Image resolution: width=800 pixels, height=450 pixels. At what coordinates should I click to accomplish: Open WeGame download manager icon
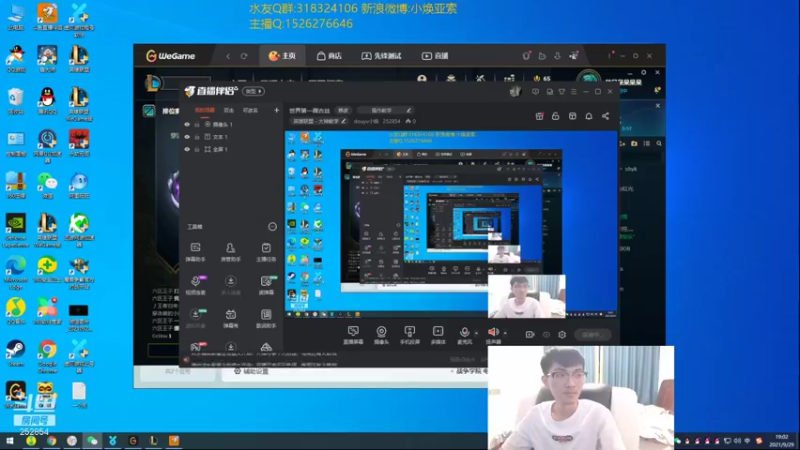click(x=557, y=56)
